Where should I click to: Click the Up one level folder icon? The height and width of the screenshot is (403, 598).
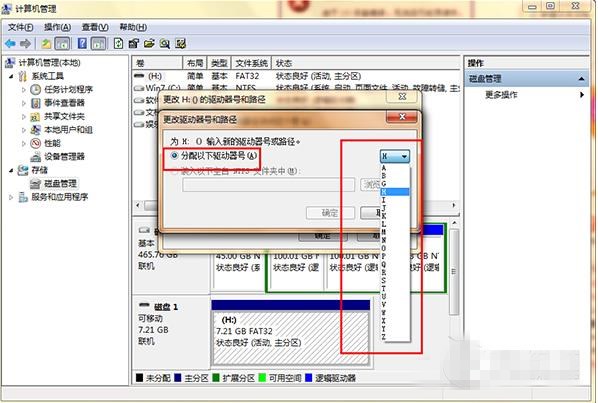tap(46, 44)
